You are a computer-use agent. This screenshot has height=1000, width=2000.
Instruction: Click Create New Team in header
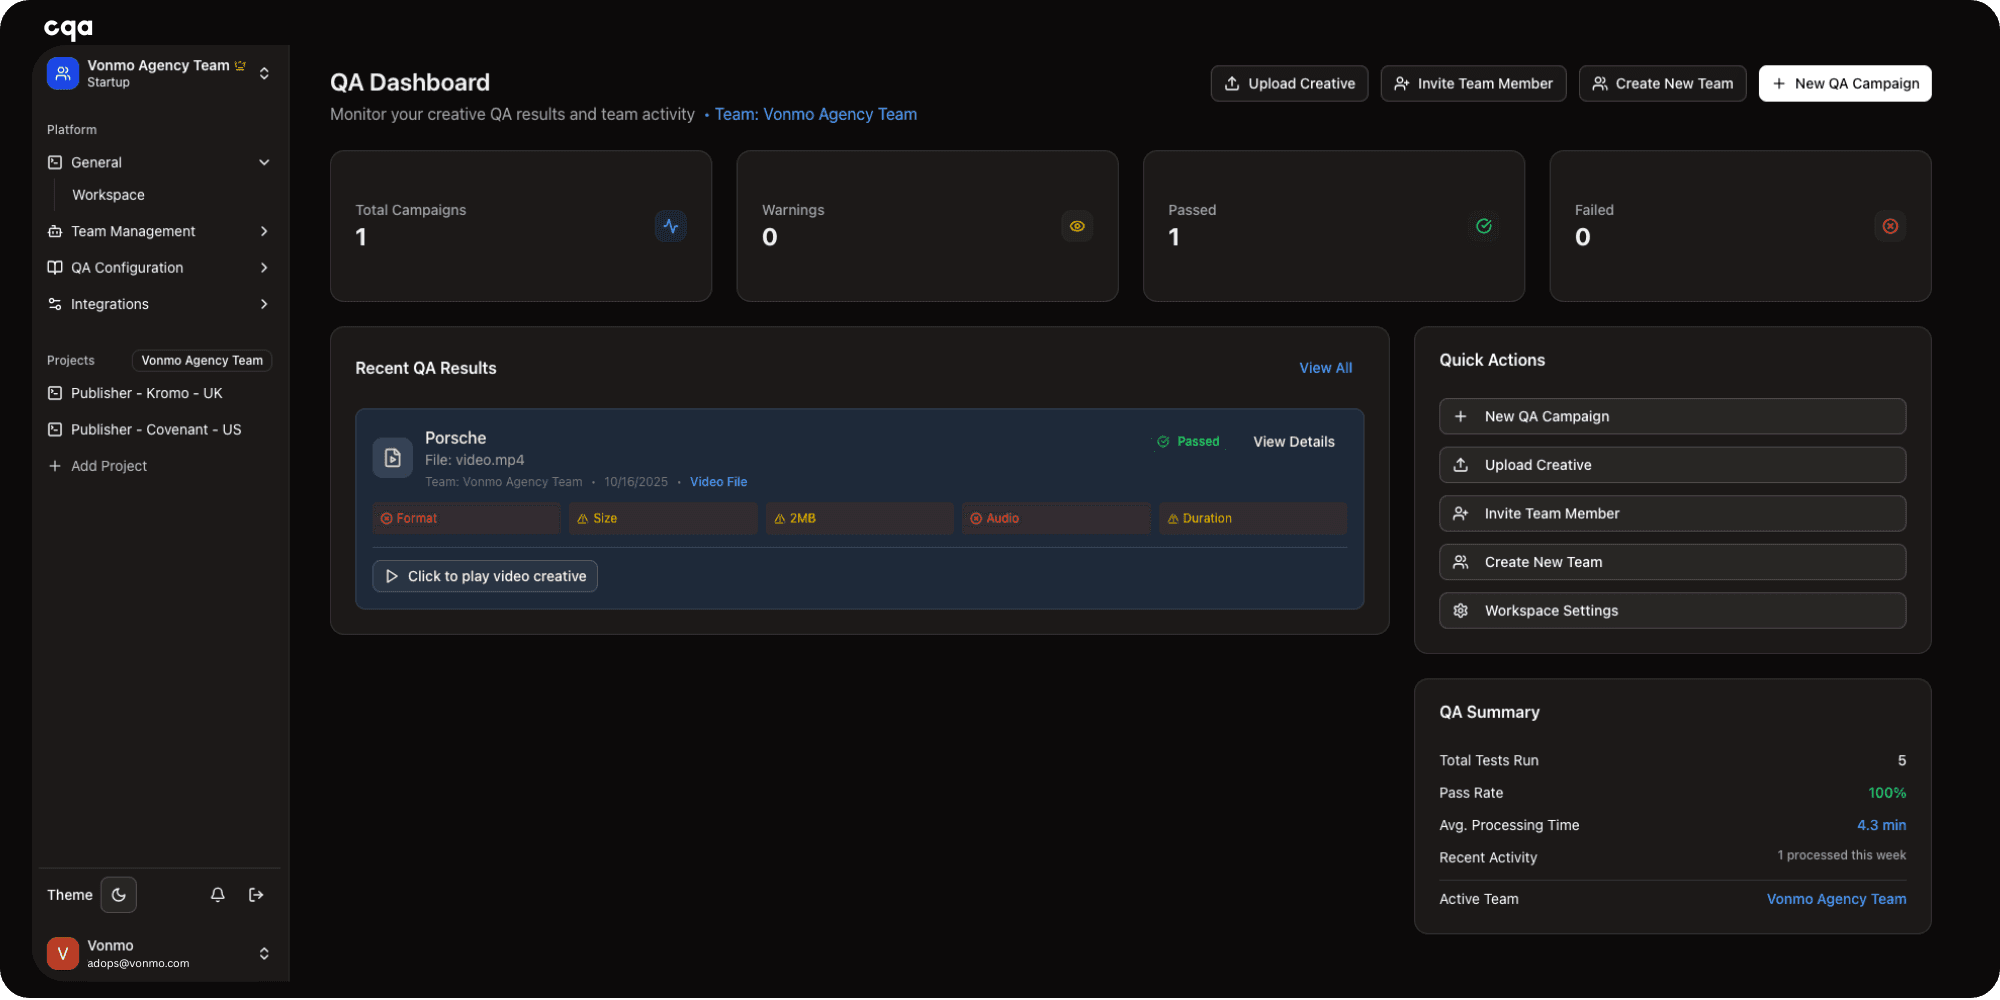click(1662, 84)
